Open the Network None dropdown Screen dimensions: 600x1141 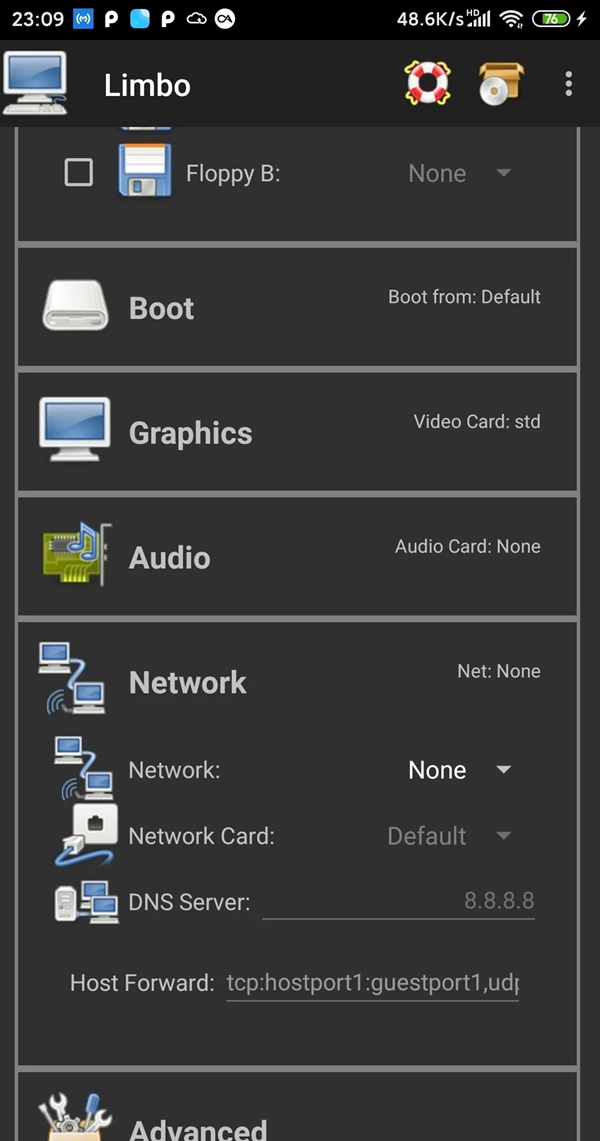point(460,770)
